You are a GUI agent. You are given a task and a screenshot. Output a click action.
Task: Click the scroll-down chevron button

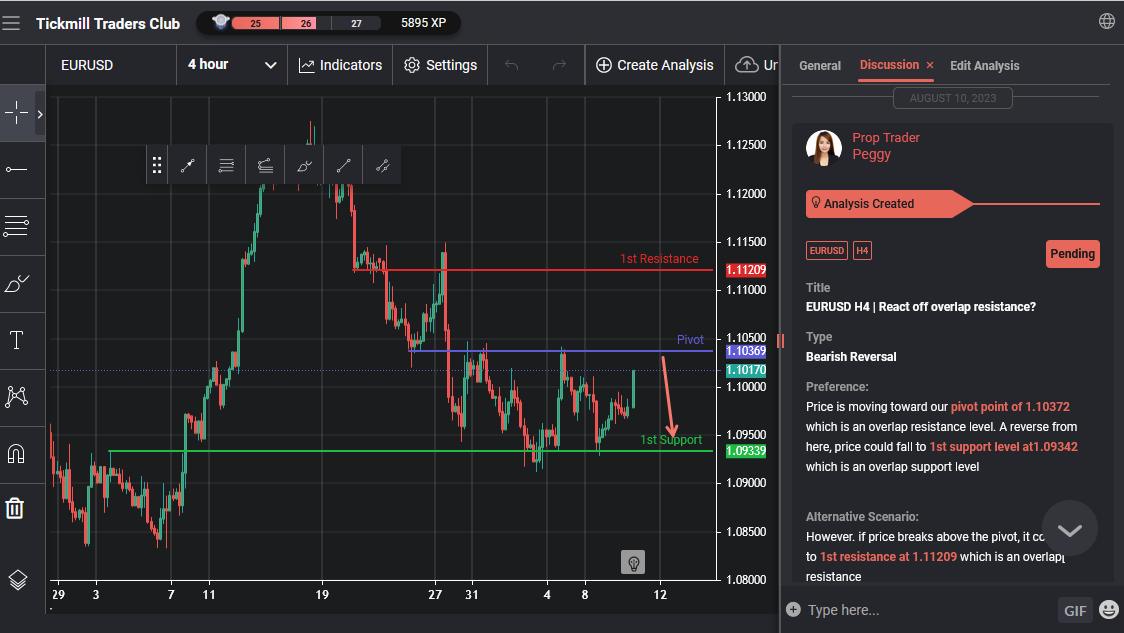[x=1070, y=529]
